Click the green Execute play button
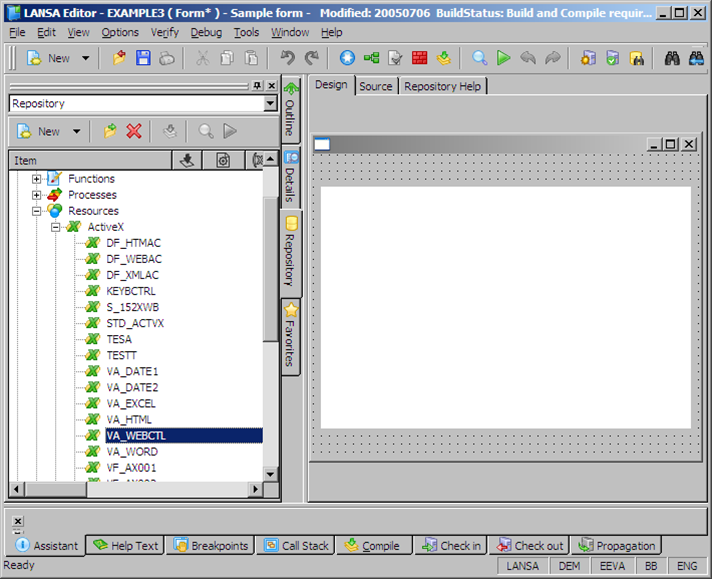712x579 pixels. tap(504, 58)
